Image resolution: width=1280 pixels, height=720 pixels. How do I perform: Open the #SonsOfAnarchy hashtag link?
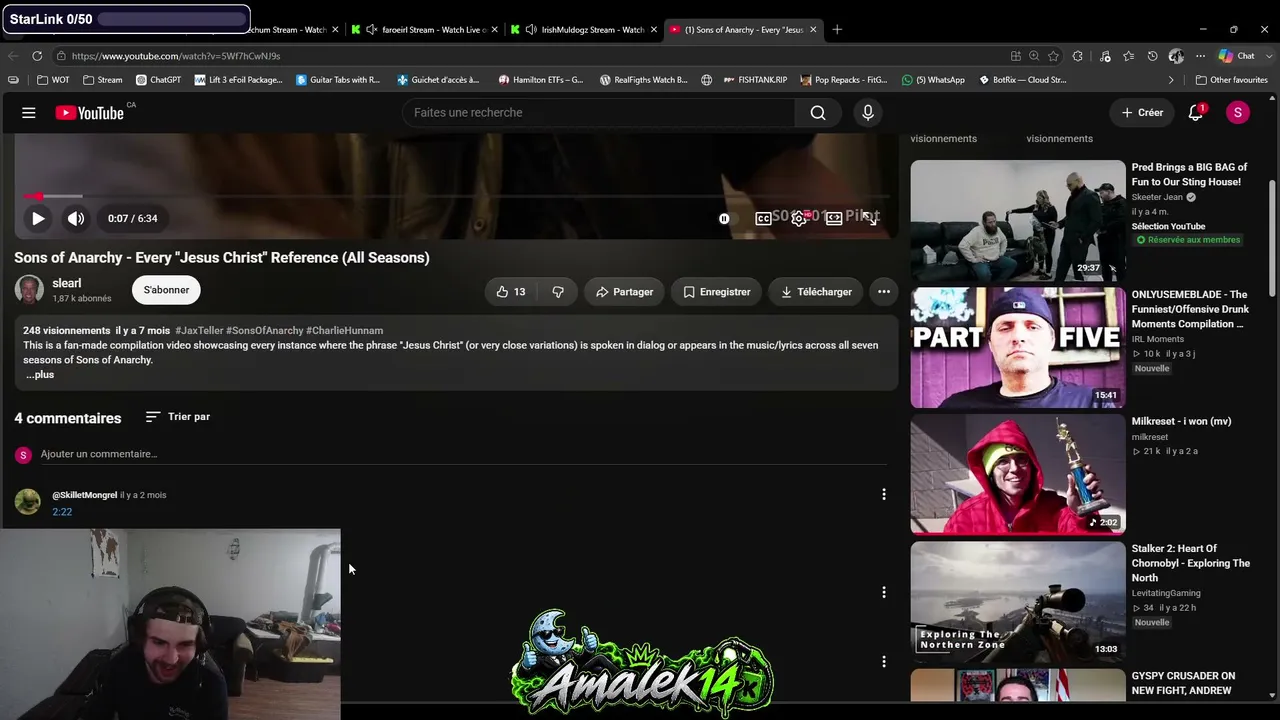264,331
